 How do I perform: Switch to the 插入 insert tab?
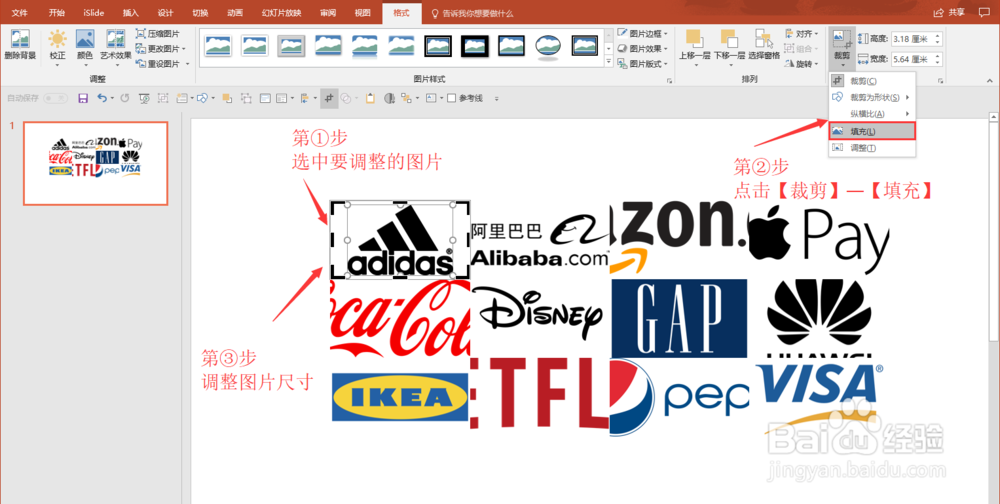(x=130, y=13)
